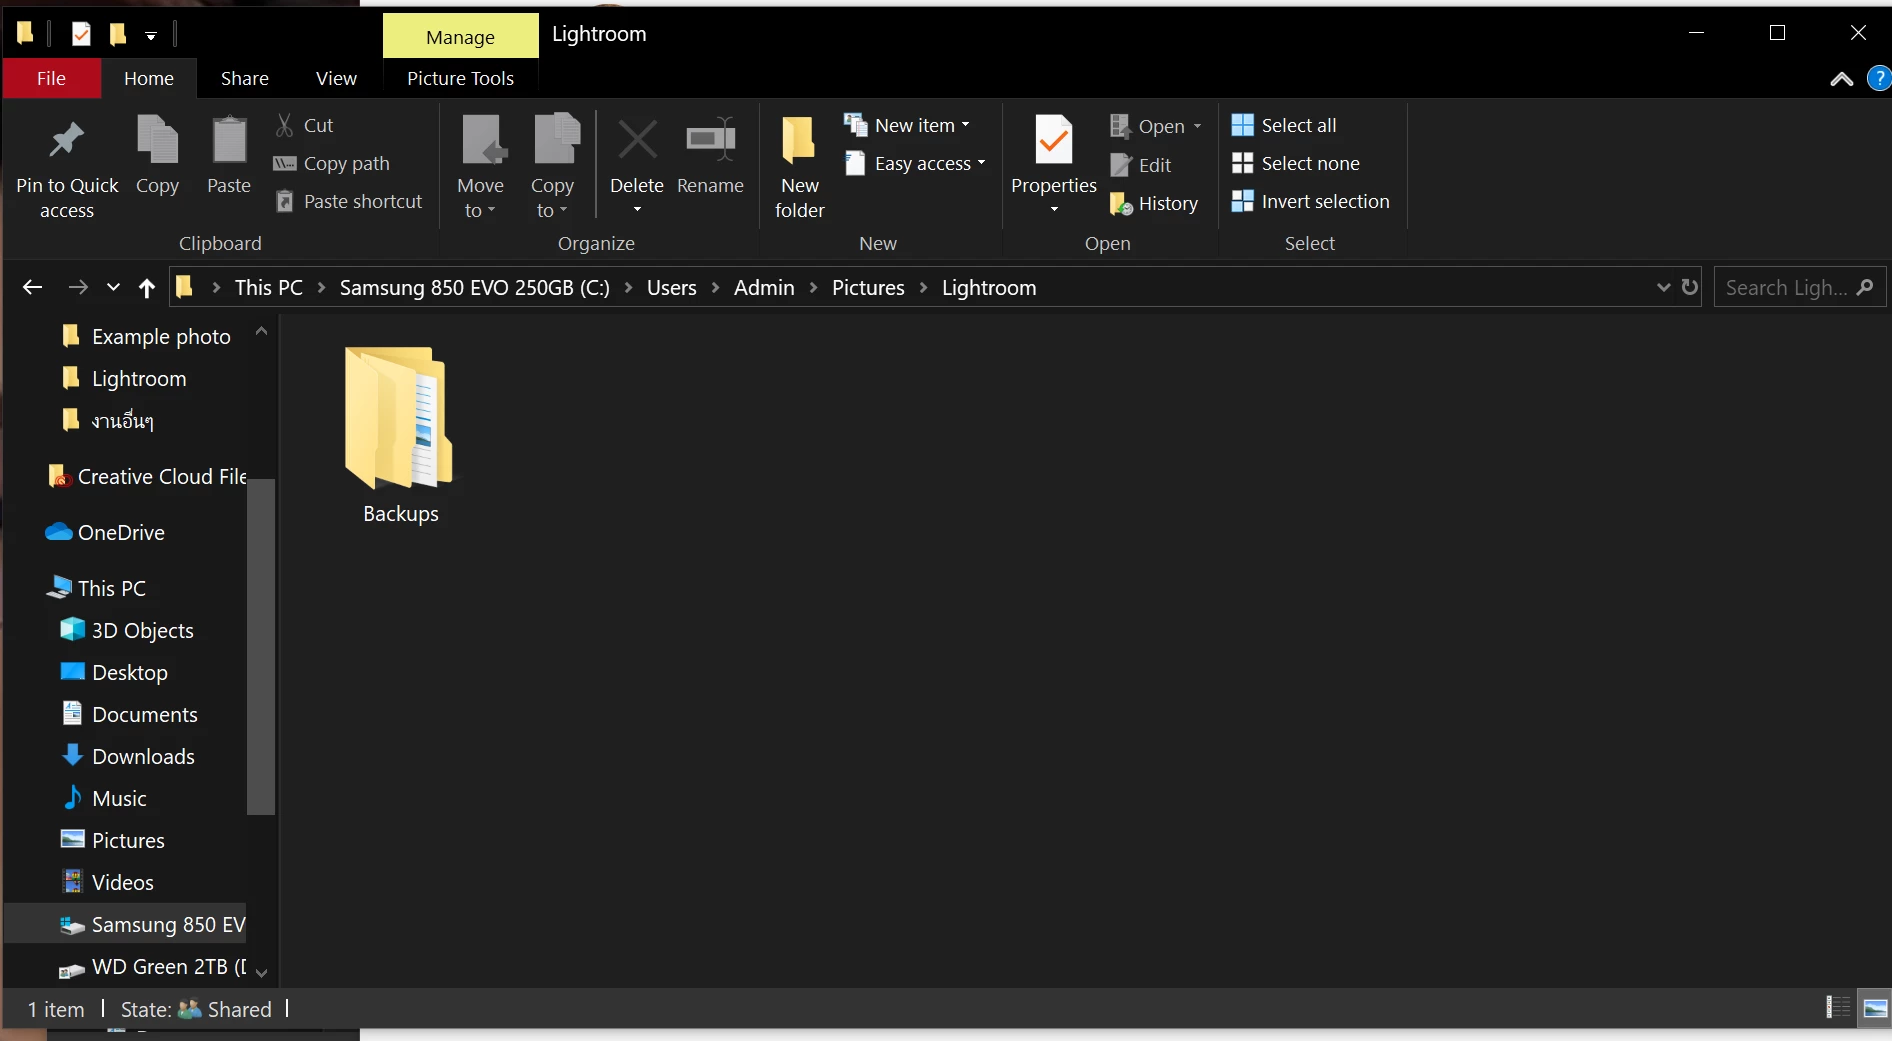1892x1041 pixels.
Task: Switch to the Home tab
Action: coord(149,78)
